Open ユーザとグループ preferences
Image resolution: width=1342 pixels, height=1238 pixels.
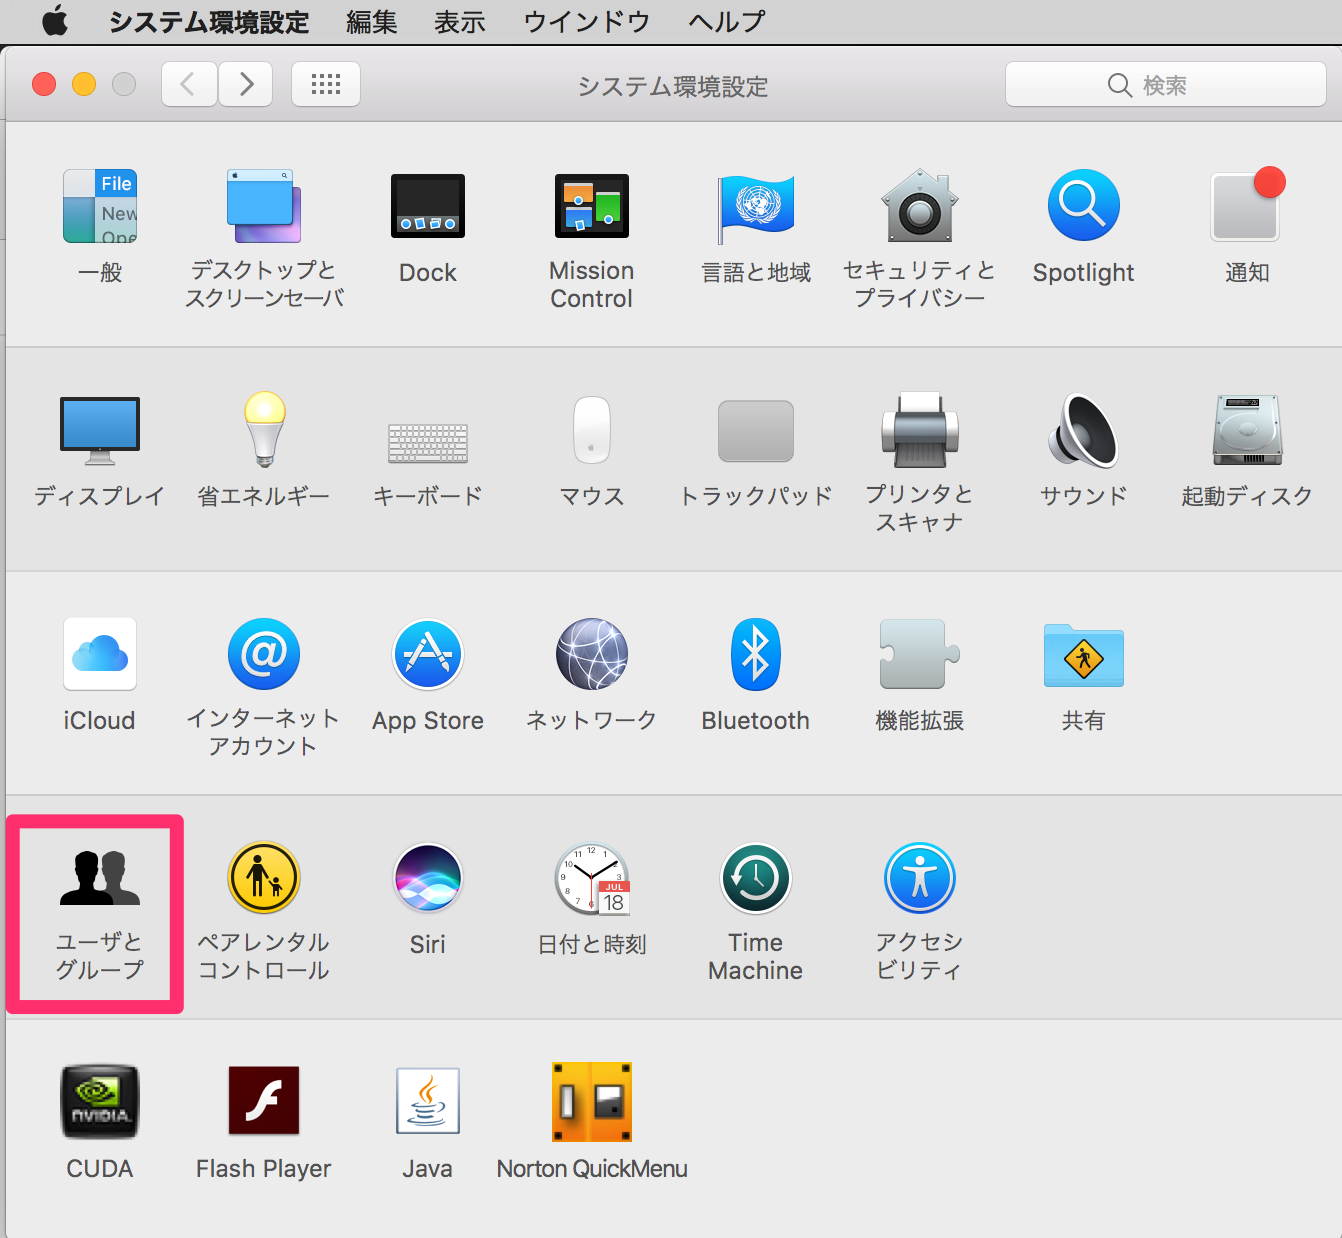[100, 878]
